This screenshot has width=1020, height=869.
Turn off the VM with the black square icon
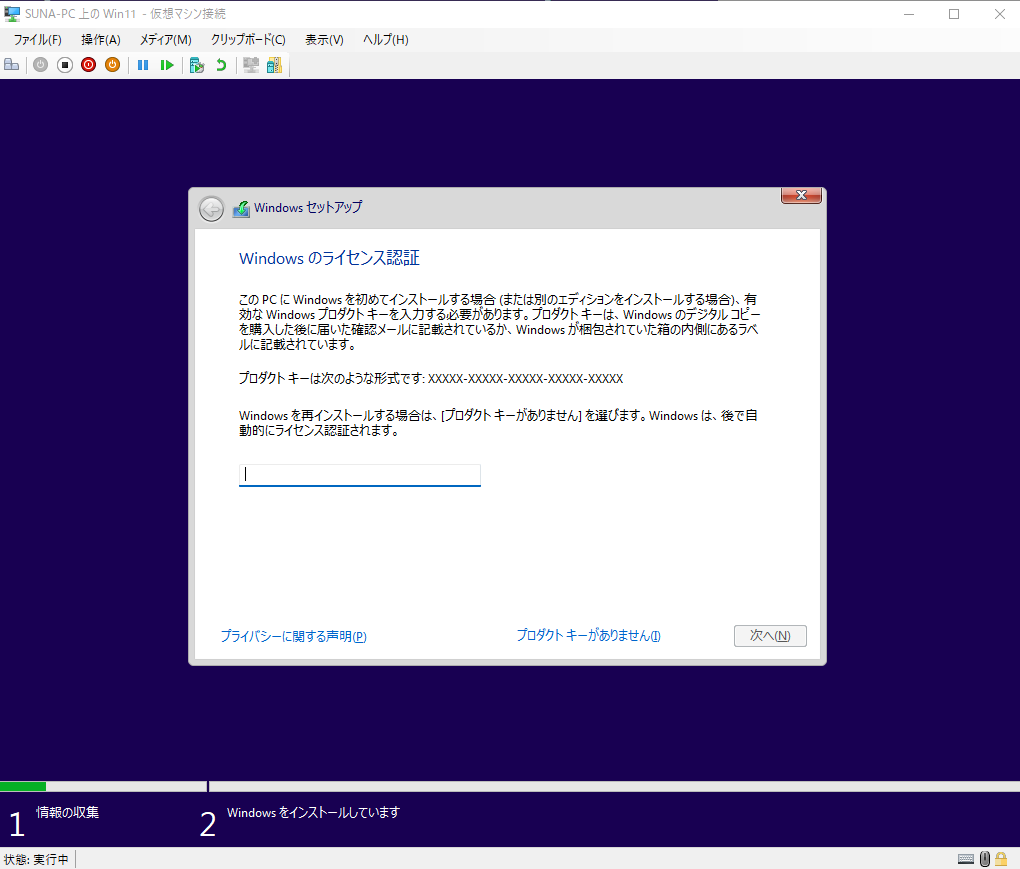pos(64,64)
